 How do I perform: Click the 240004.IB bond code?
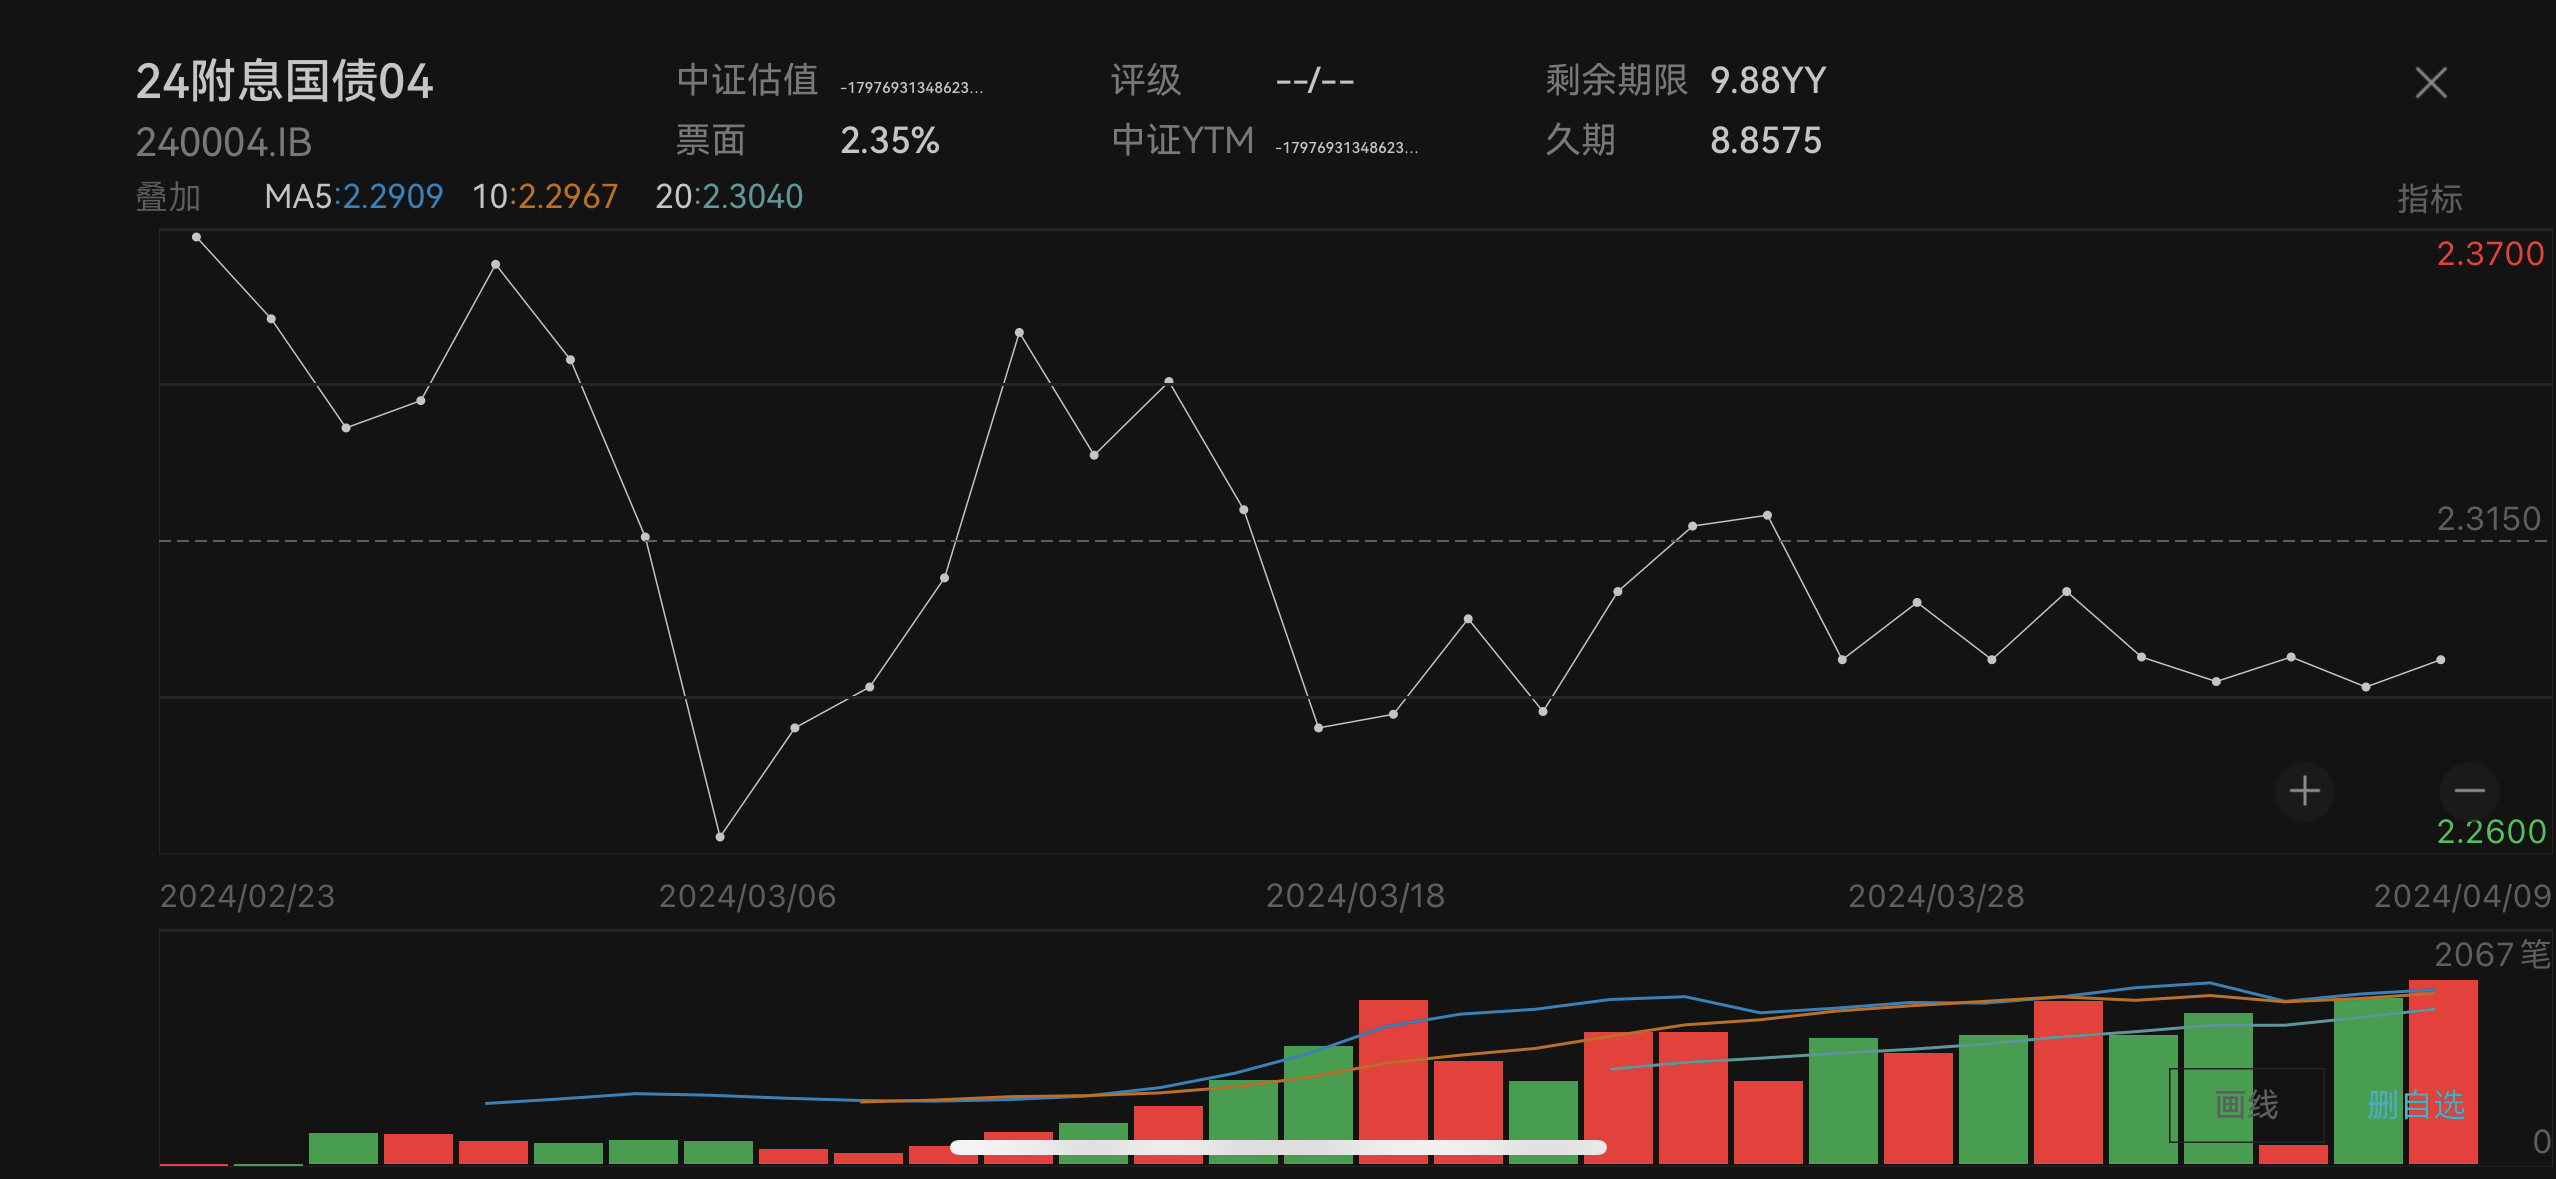tap(224, 143)
